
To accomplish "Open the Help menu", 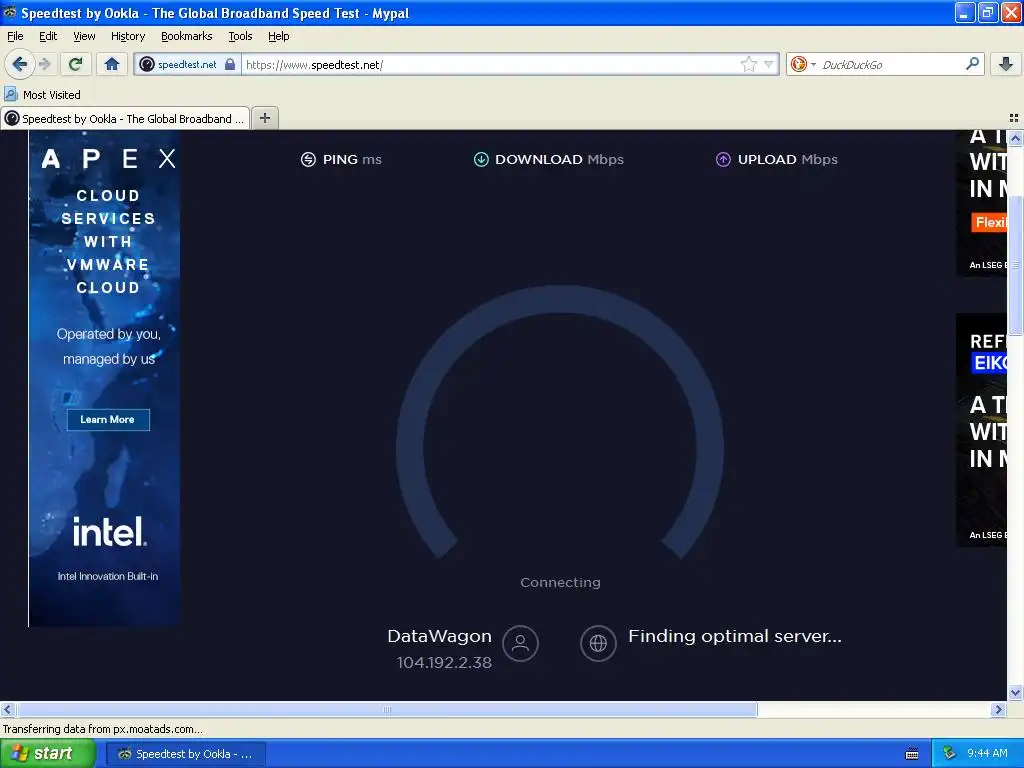I will [x=278, y=36].
